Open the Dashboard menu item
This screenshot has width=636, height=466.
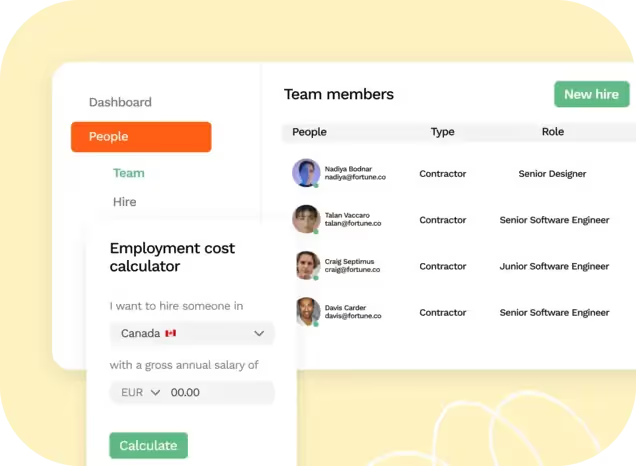120,102
